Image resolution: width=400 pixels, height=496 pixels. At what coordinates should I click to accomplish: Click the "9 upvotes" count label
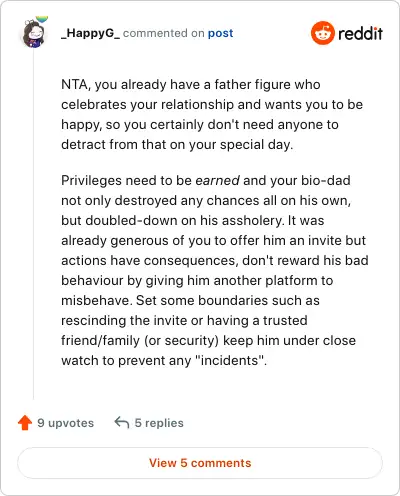pos(66,423)
